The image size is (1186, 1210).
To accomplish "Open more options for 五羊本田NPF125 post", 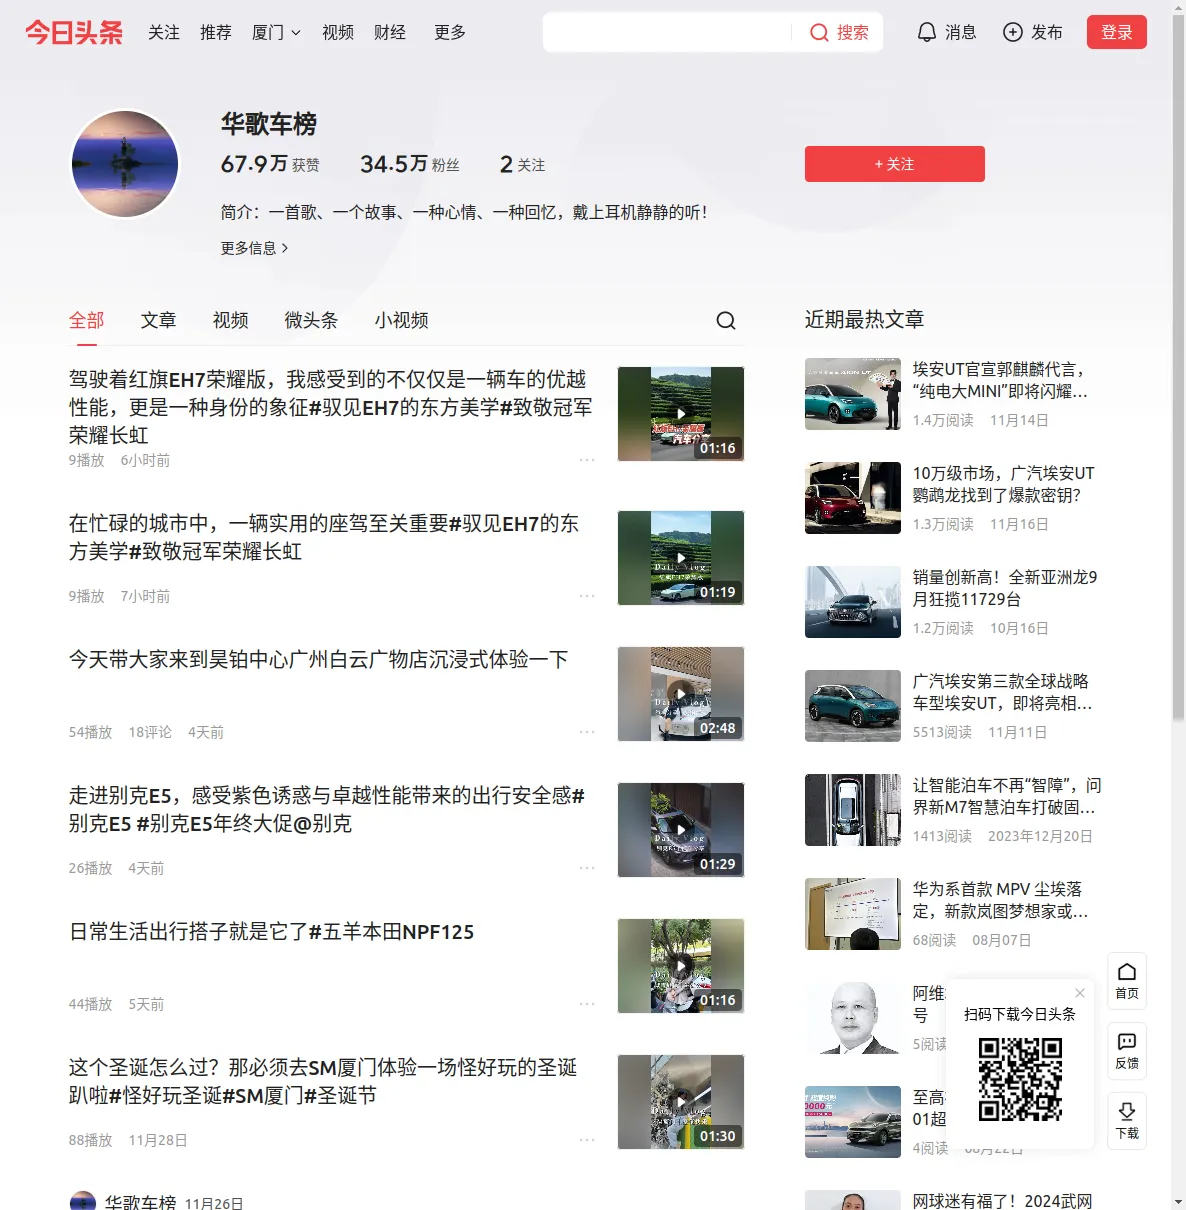I will [587, 1004].
